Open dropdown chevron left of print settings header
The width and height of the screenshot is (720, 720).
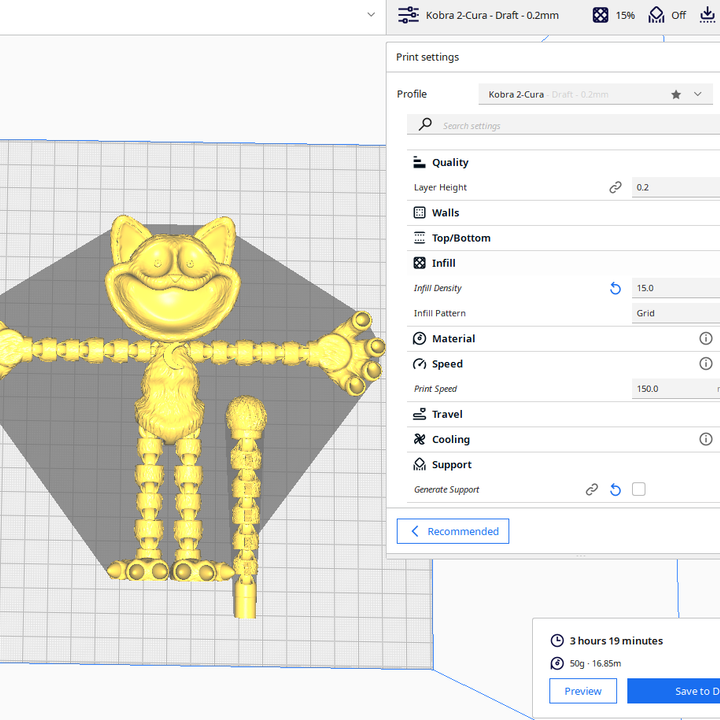coord(371,15)
